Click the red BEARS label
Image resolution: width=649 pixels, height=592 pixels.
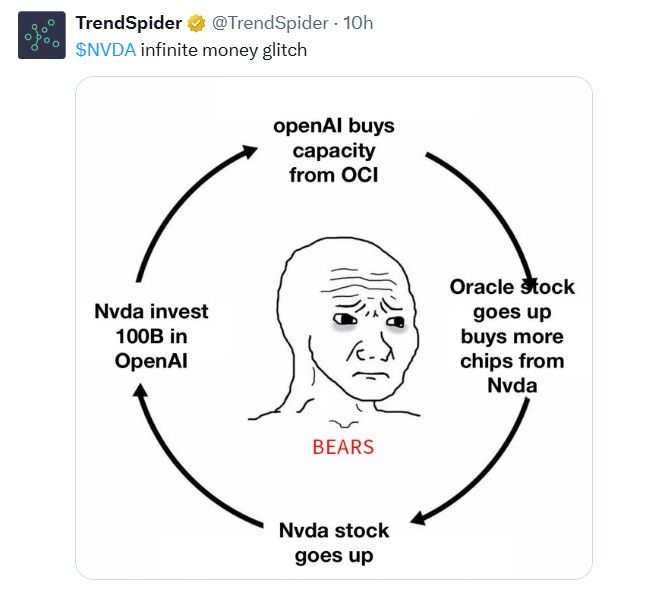[343, 446]
